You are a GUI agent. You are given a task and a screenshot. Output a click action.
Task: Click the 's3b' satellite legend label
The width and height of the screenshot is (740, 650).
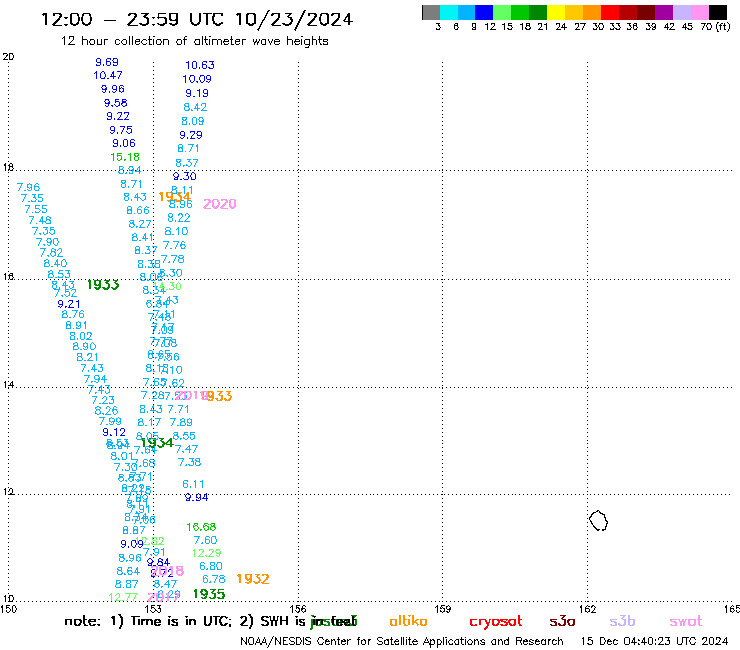pos(622,621)
